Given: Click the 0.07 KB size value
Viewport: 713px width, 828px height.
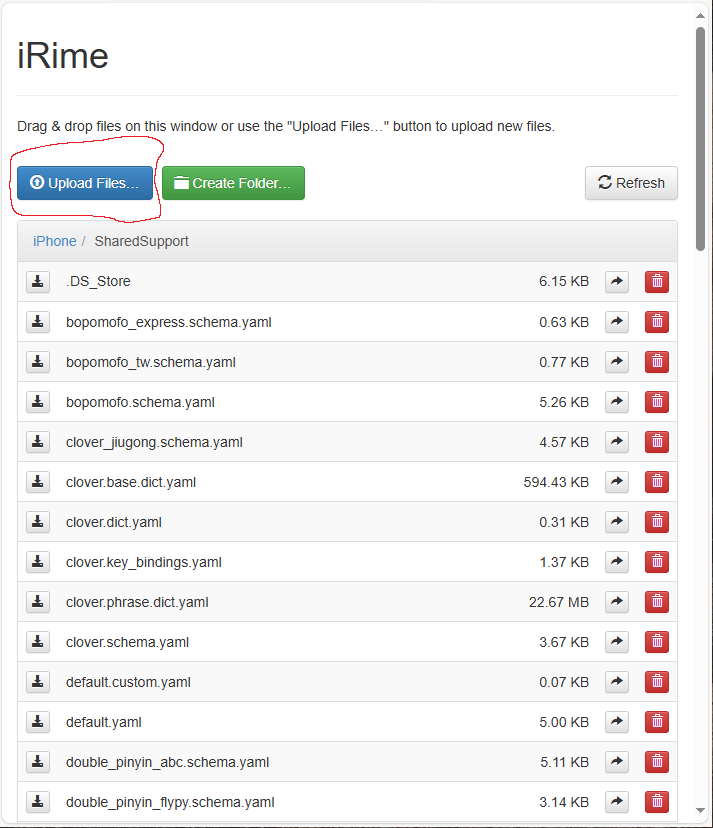Looking at the screenshot, I should point(564,682).
